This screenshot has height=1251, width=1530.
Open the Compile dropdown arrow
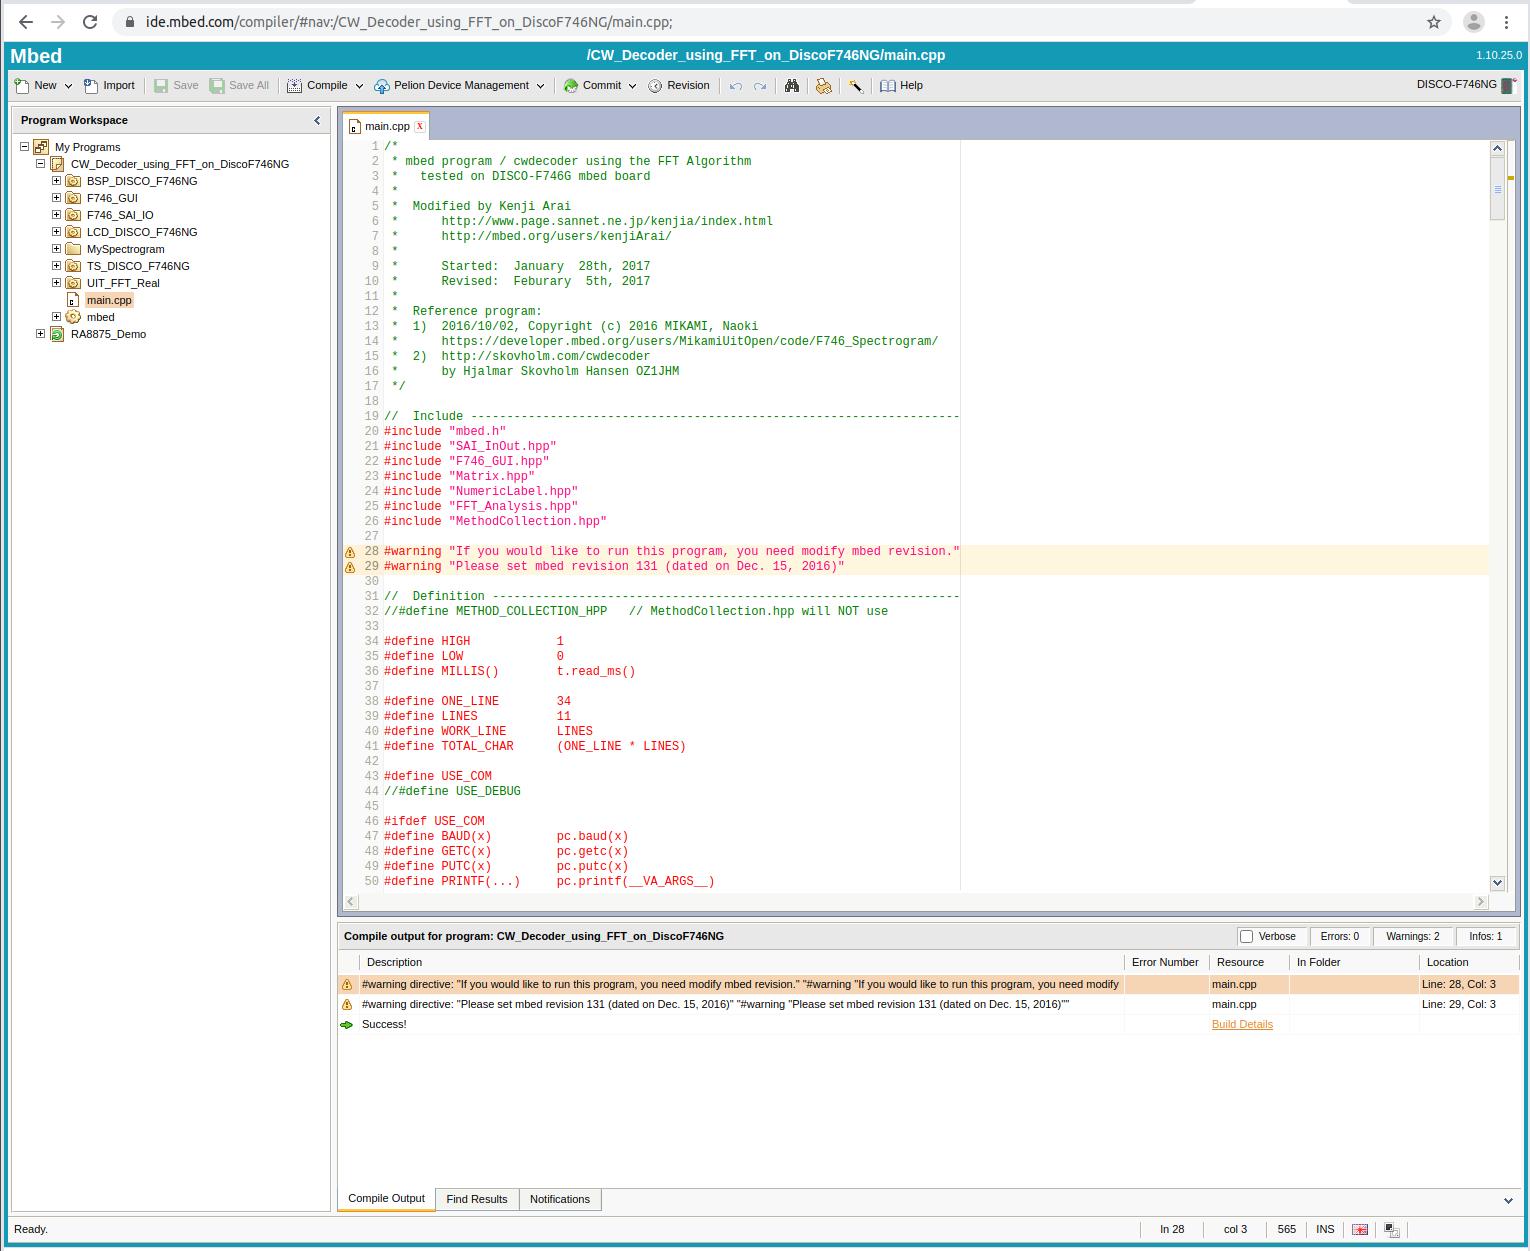(360, 86)
